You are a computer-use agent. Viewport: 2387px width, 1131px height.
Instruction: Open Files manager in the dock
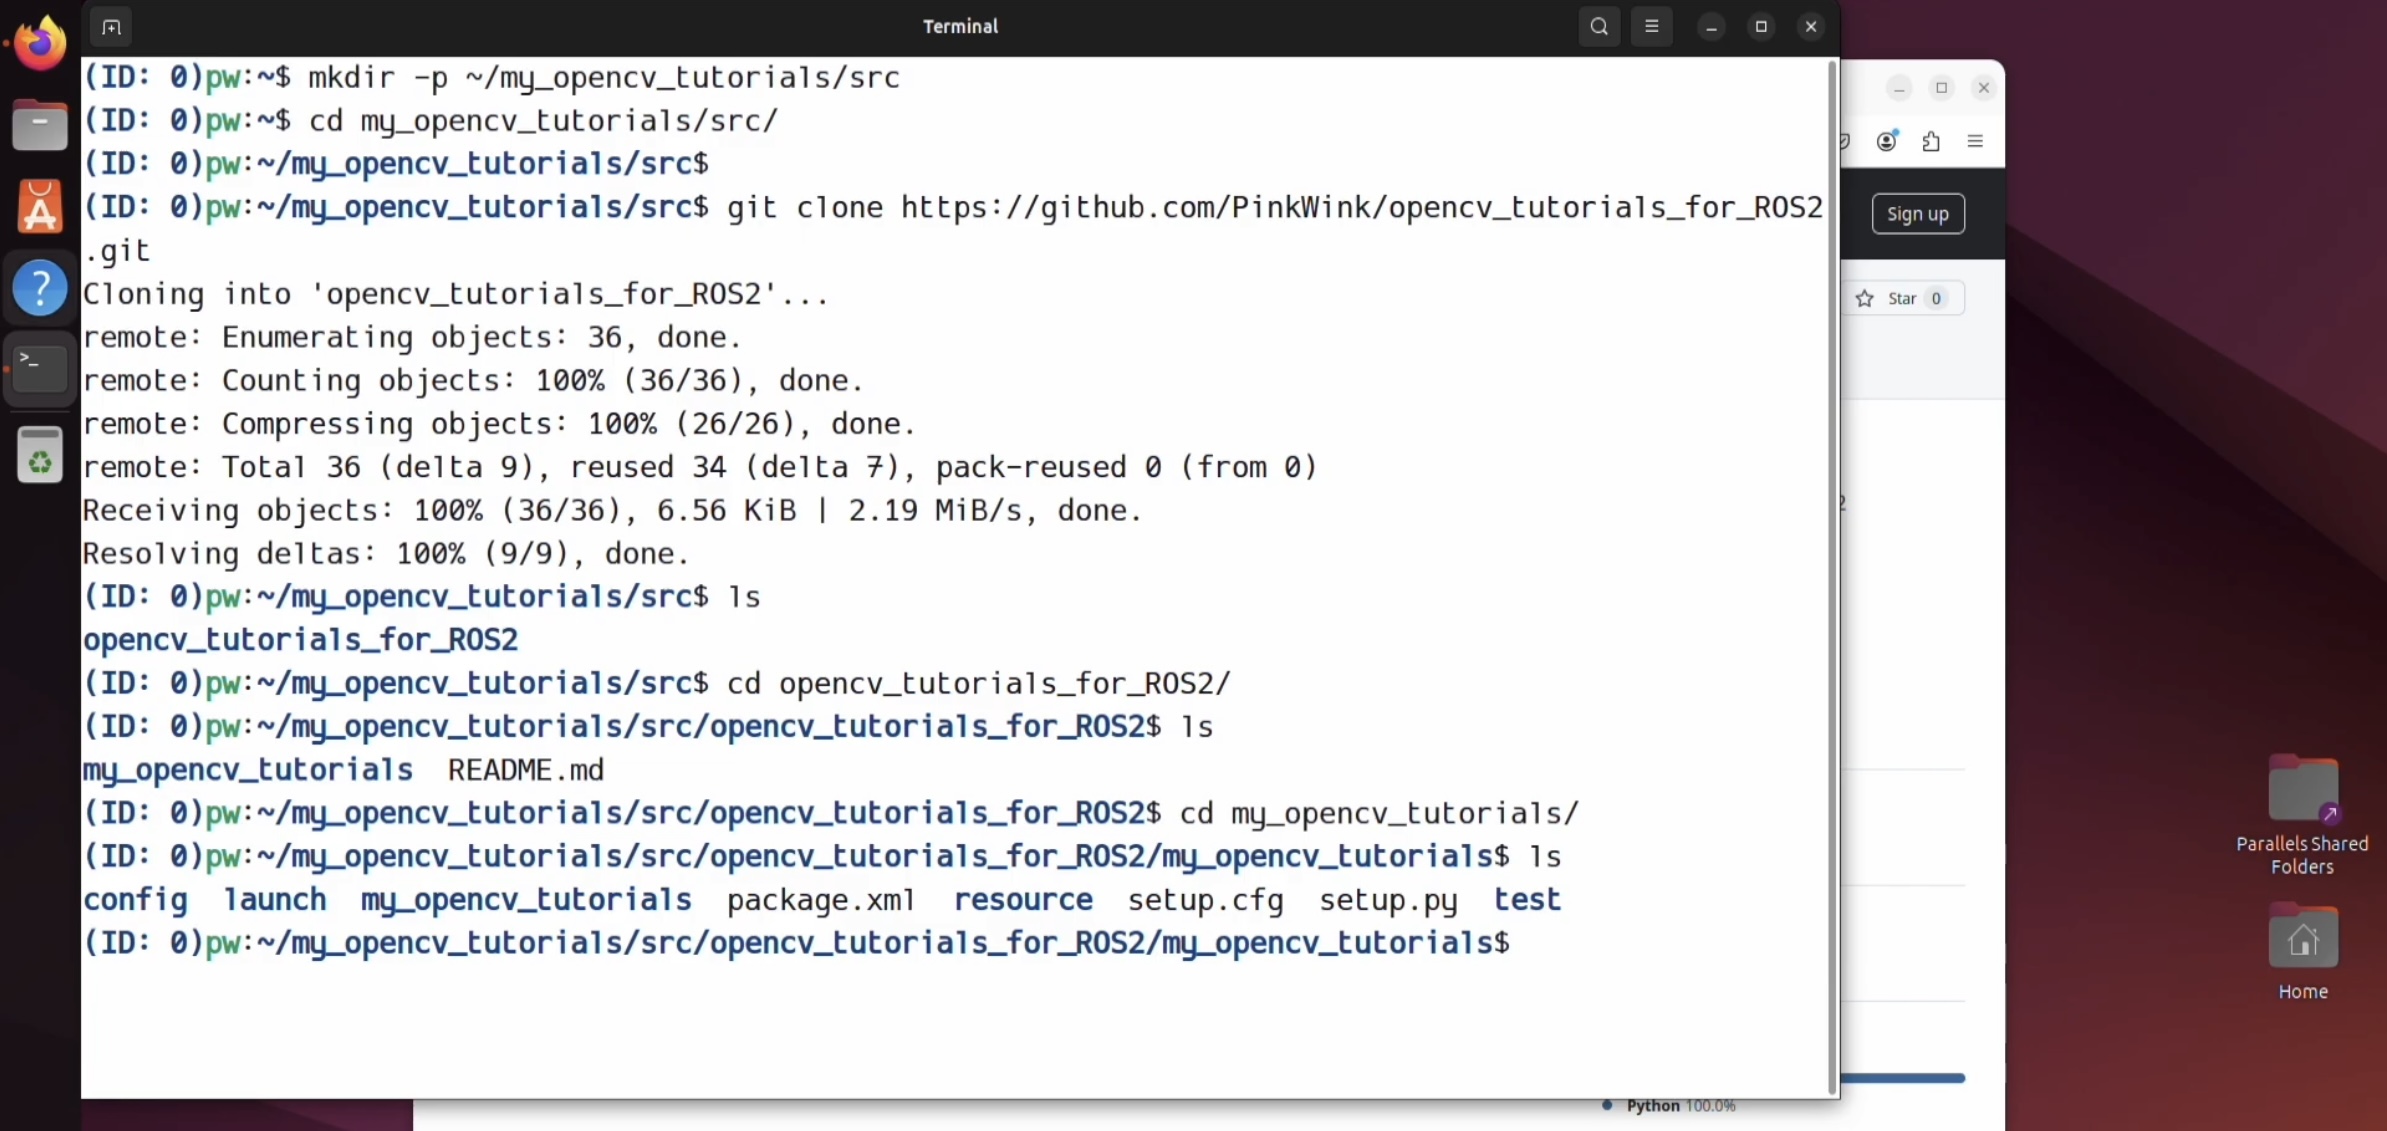(40, 126)
